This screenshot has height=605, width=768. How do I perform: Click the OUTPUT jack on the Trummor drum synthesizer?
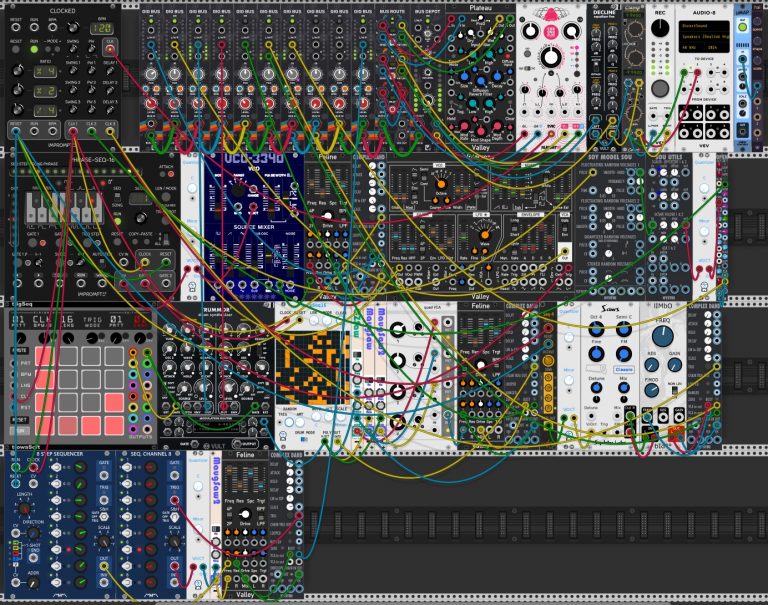(x=238, y=443)
